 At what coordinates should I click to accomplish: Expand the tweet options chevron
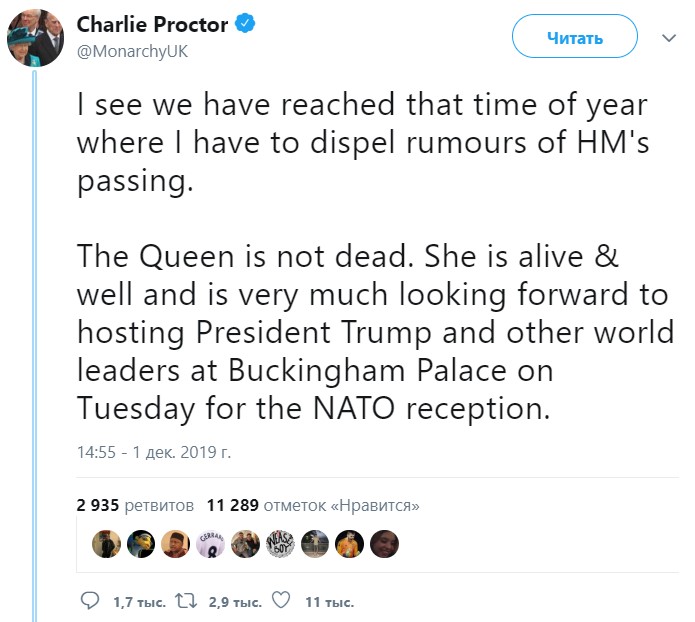pyautogui.click(x=669, y=38)
